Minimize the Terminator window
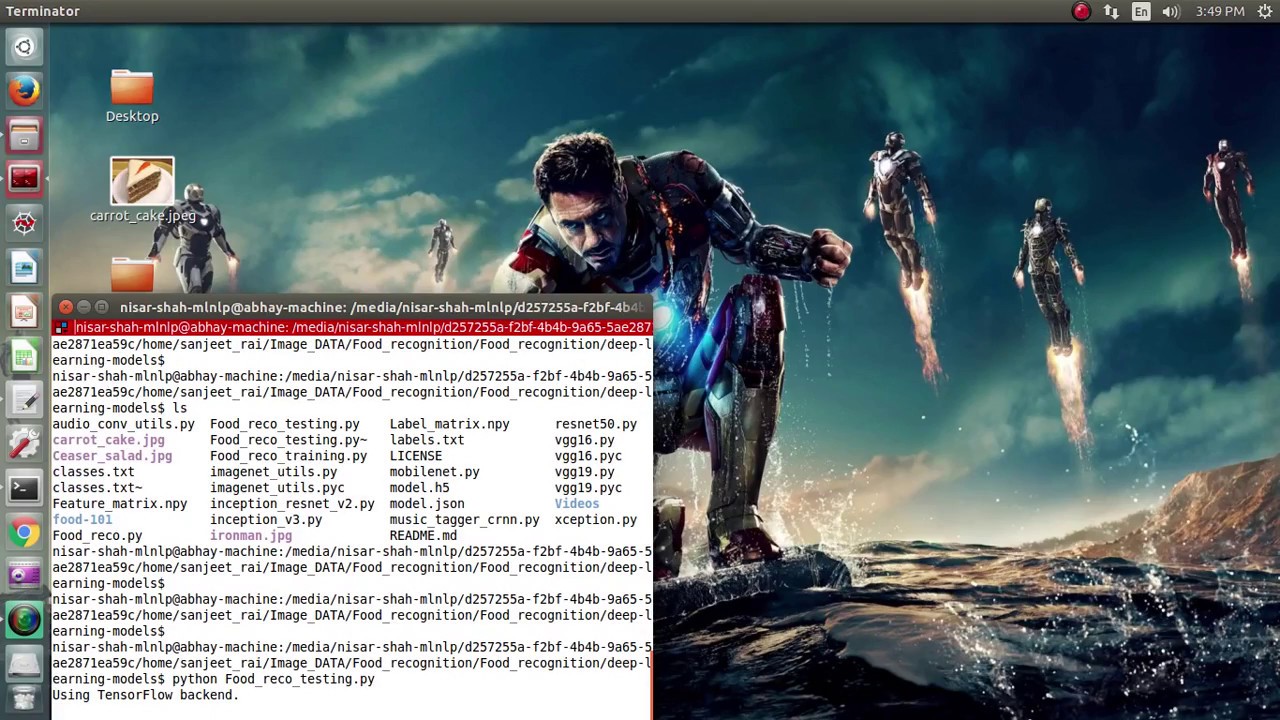Screen dimensions: 1280x720 [x=84, y=308]
